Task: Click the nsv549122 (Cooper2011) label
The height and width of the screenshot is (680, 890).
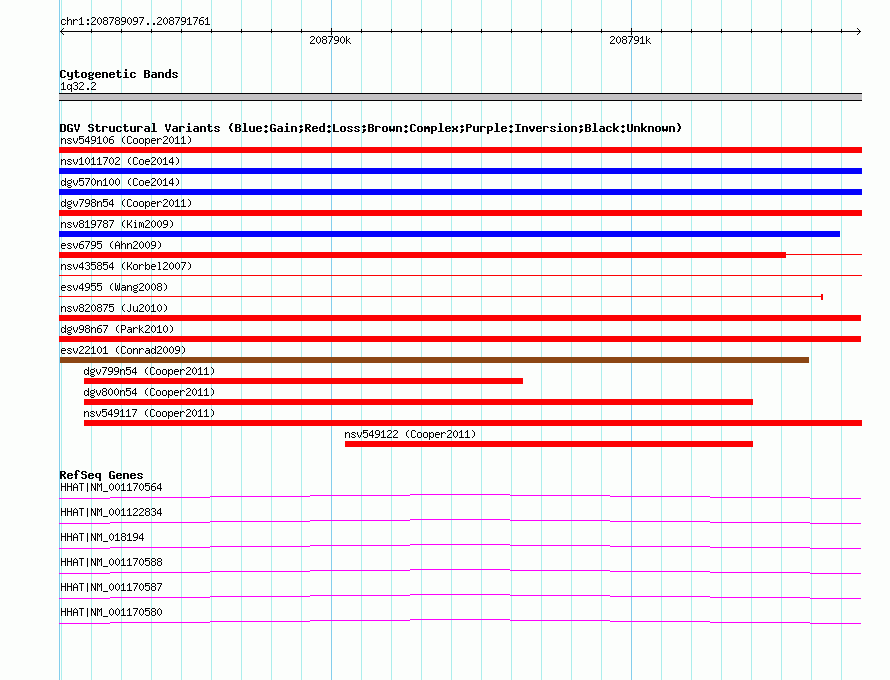Action: (410, 434)
